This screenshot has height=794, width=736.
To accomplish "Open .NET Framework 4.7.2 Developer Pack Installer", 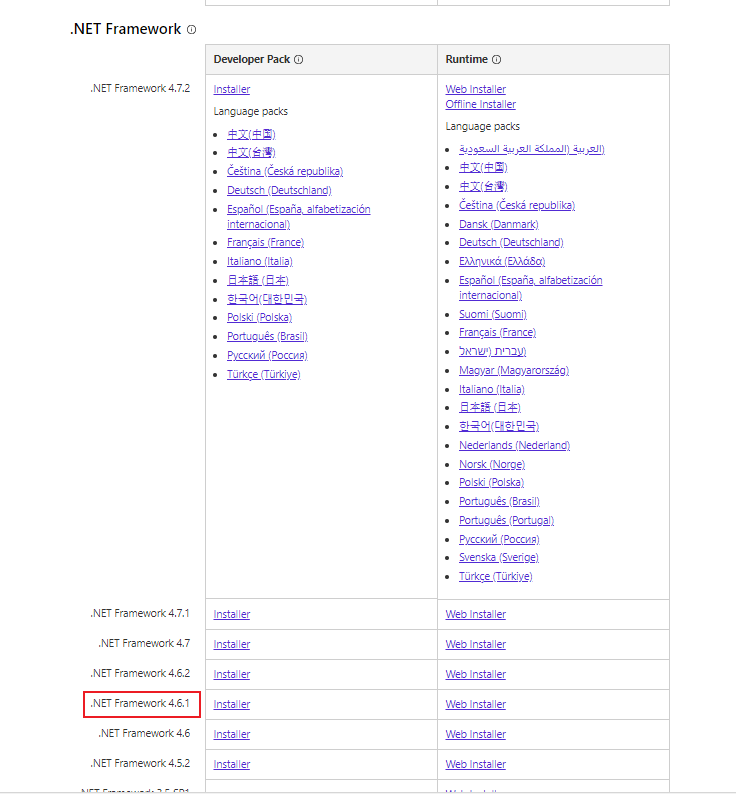I will [231, 89].
